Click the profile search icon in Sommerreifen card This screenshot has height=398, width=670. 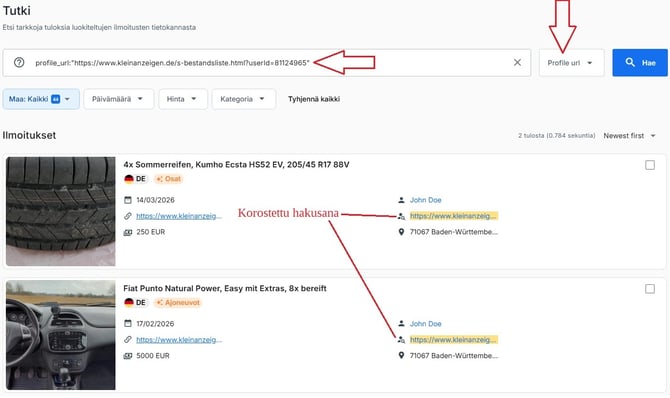pos(401,216)
